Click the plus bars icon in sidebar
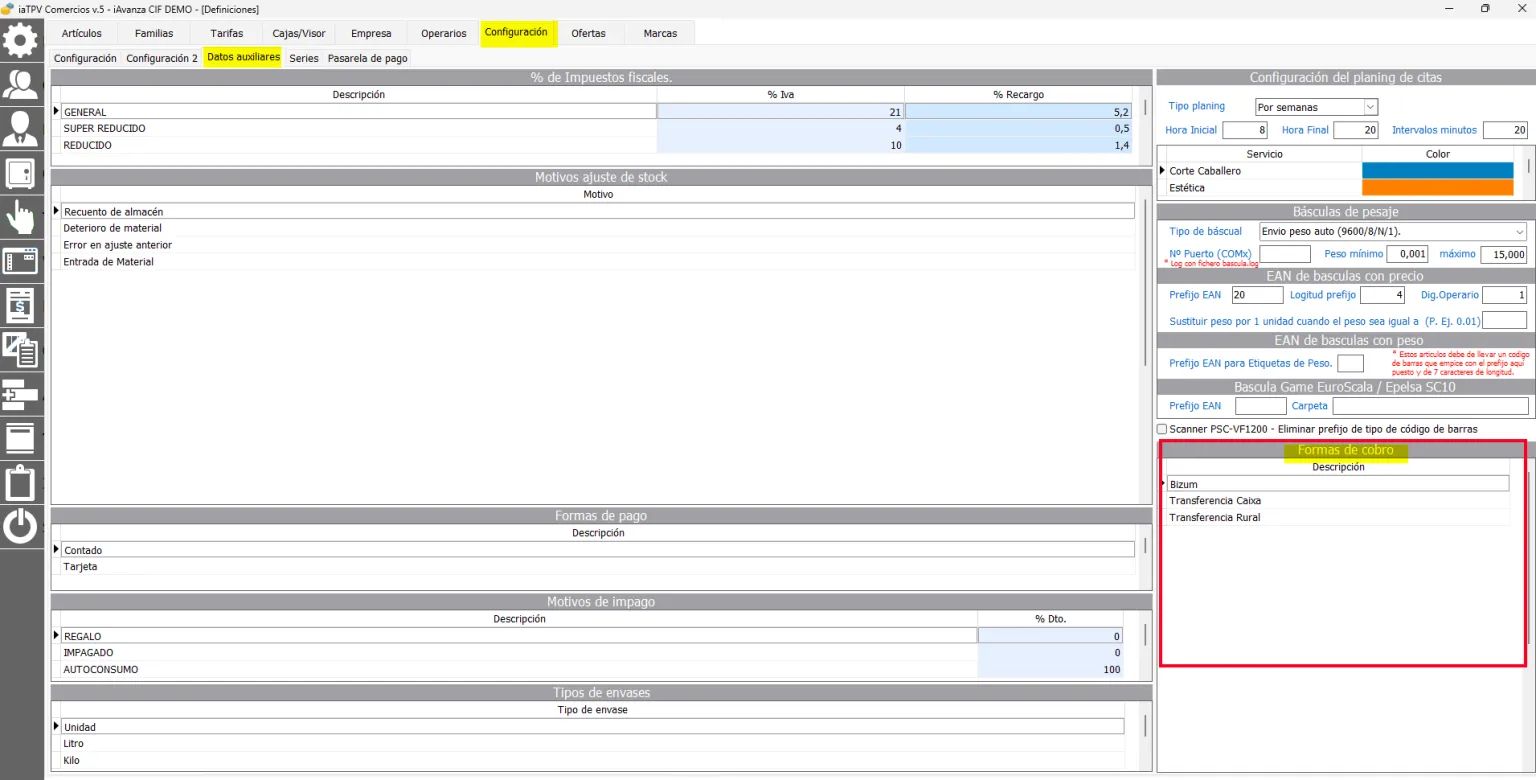 click(x=21, y=393)
